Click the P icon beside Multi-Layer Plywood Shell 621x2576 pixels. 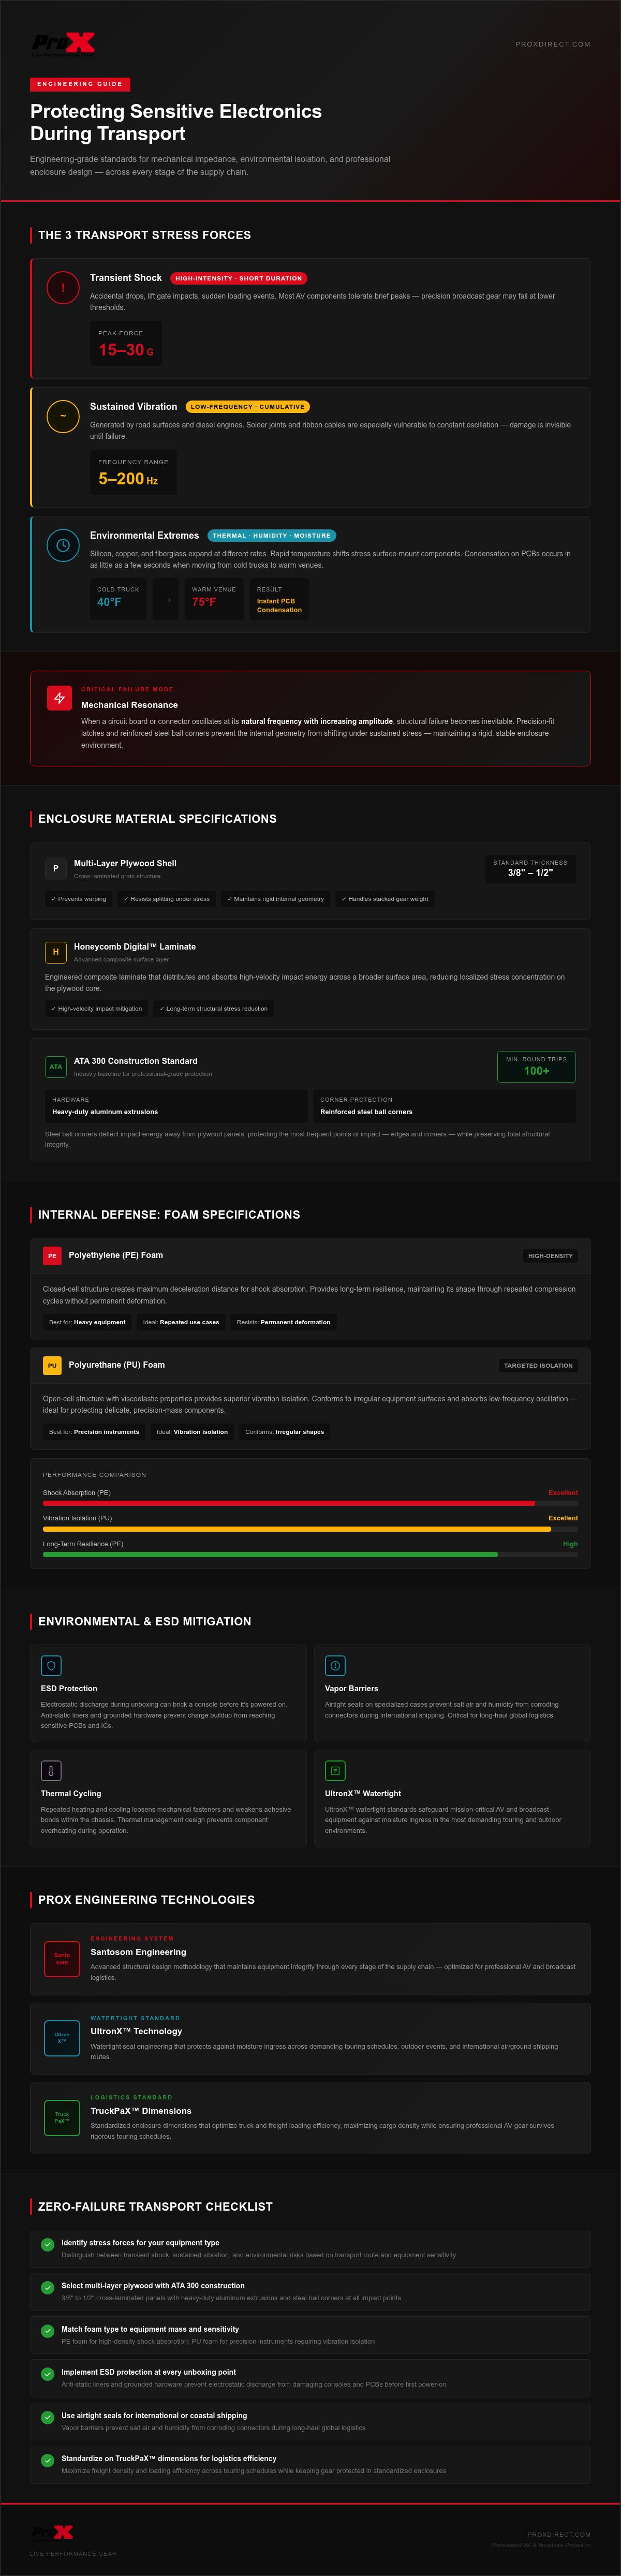(x=56, y=868)
